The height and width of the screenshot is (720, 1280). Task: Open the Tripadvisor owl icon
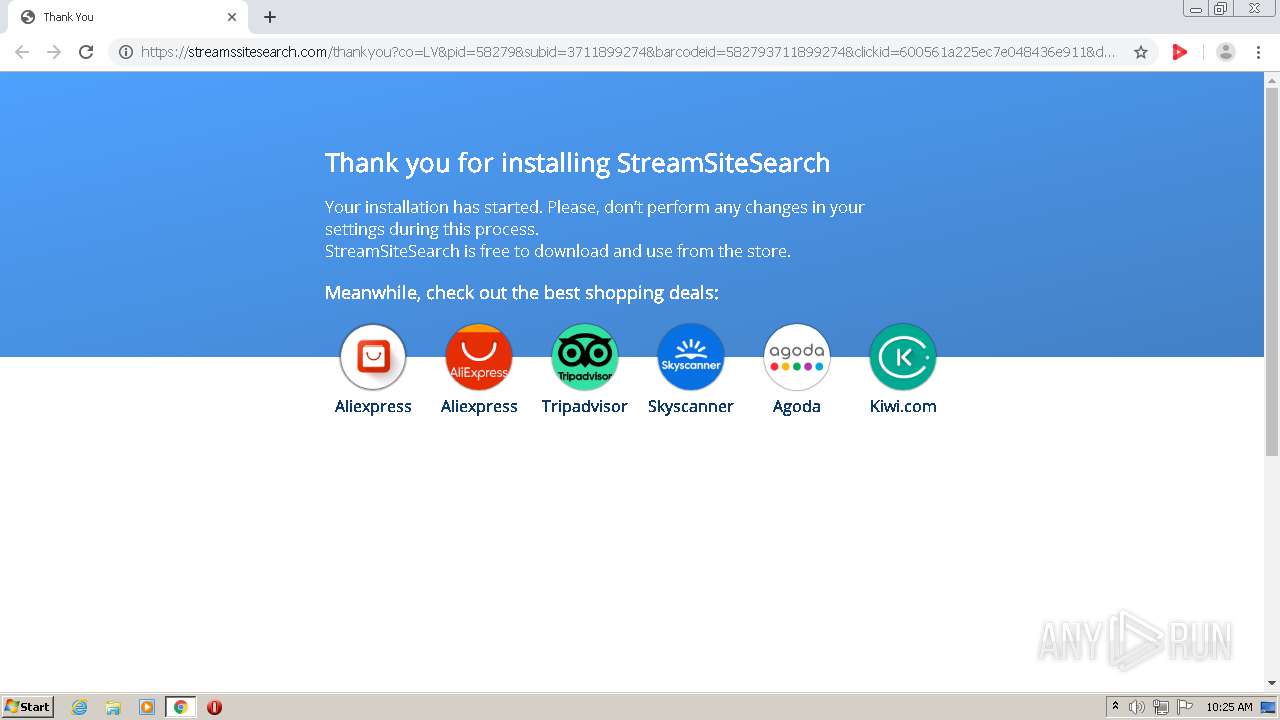585,357
